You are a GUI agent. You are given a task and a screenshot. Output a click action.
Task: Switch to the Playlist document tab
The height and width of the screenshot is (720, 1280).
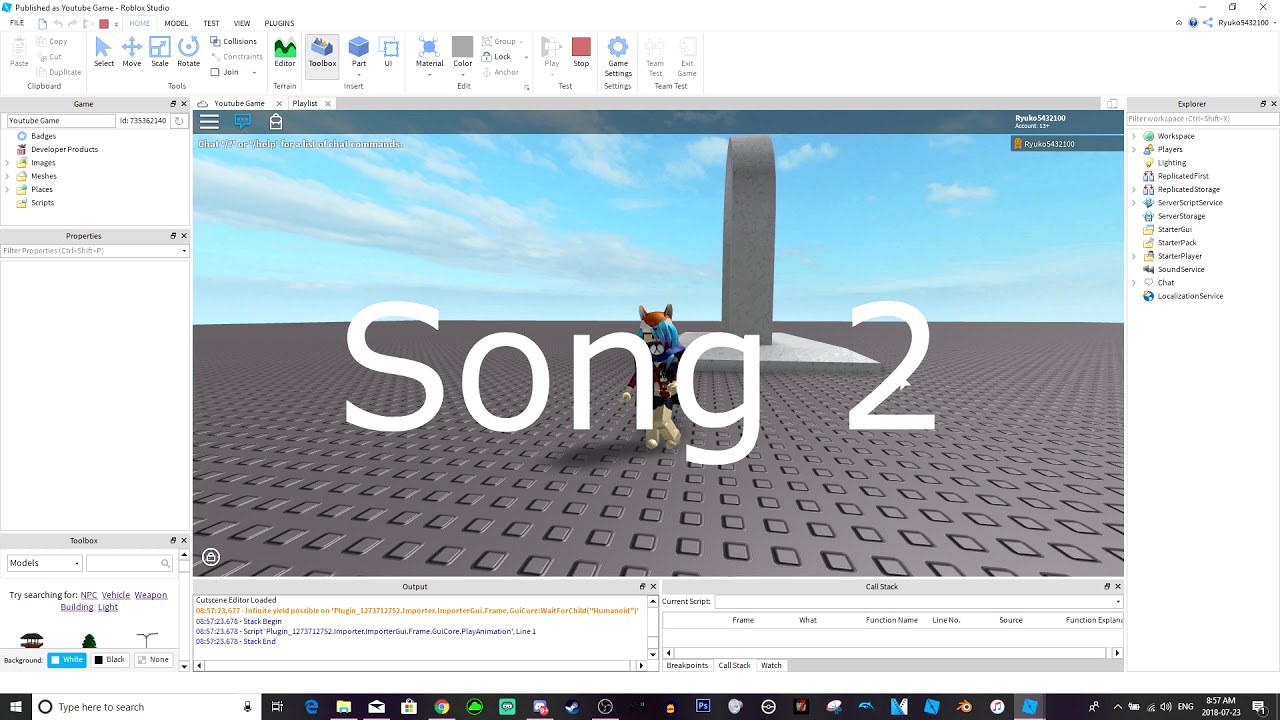304,103
